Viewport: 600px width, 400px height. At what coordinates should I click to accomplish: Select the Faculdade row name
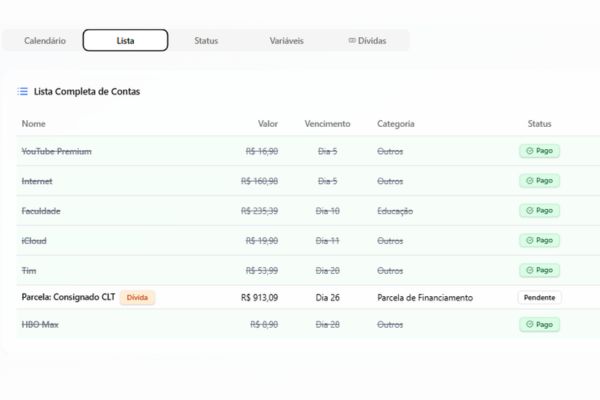(x=41, y=211)
